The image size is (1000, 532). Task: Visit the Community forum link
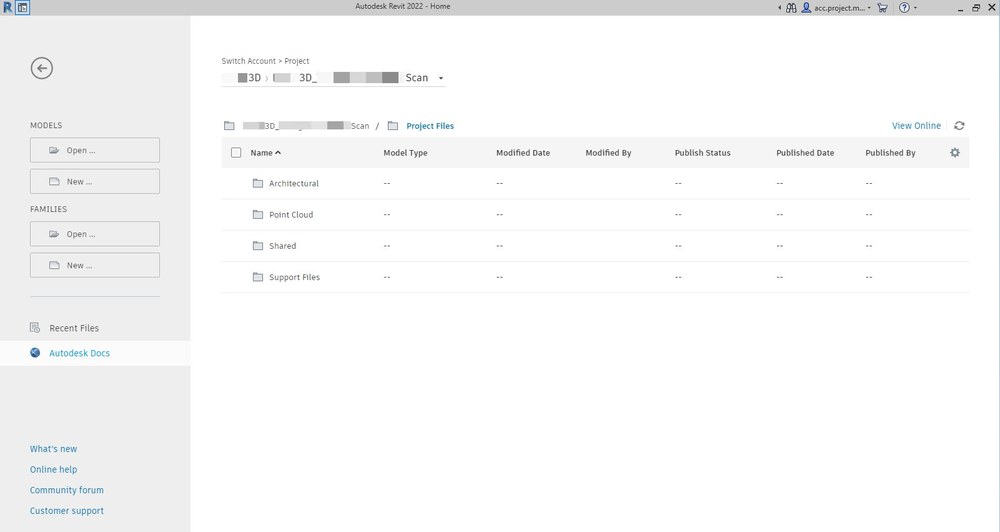[x=67, y=490]
